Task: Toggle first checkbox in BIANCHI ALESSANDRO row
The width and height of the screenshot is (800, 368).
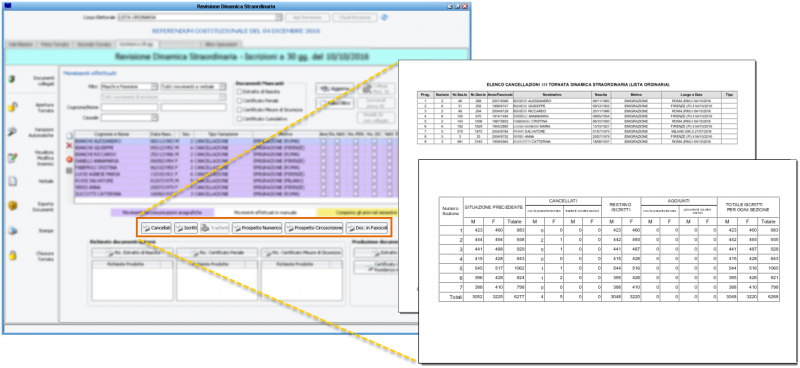Action: 323,141
